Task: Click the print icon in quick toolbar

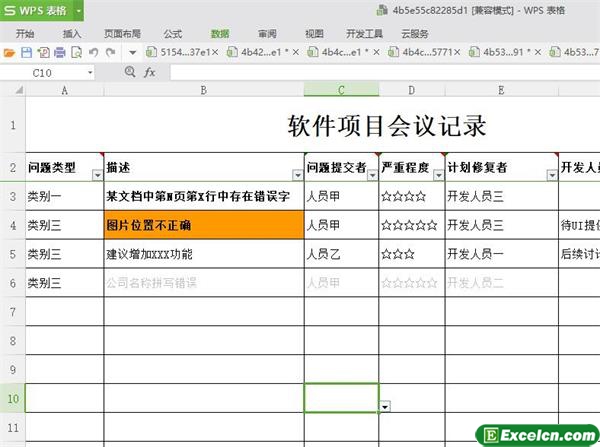Action: [x=60, y=52]
